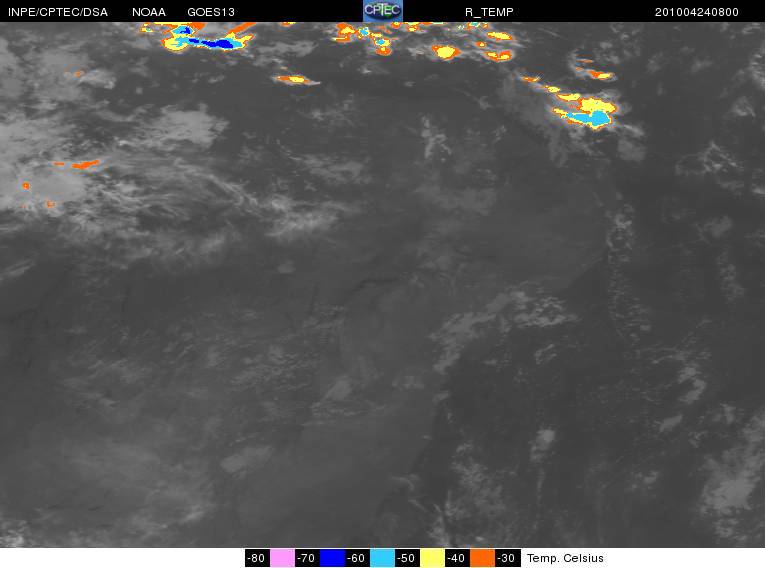Image resolution: width=765 pixels, height=568 pixels.
Task: Click the -40 legend value
Action: pyautogui.click(x=457, y=558)
